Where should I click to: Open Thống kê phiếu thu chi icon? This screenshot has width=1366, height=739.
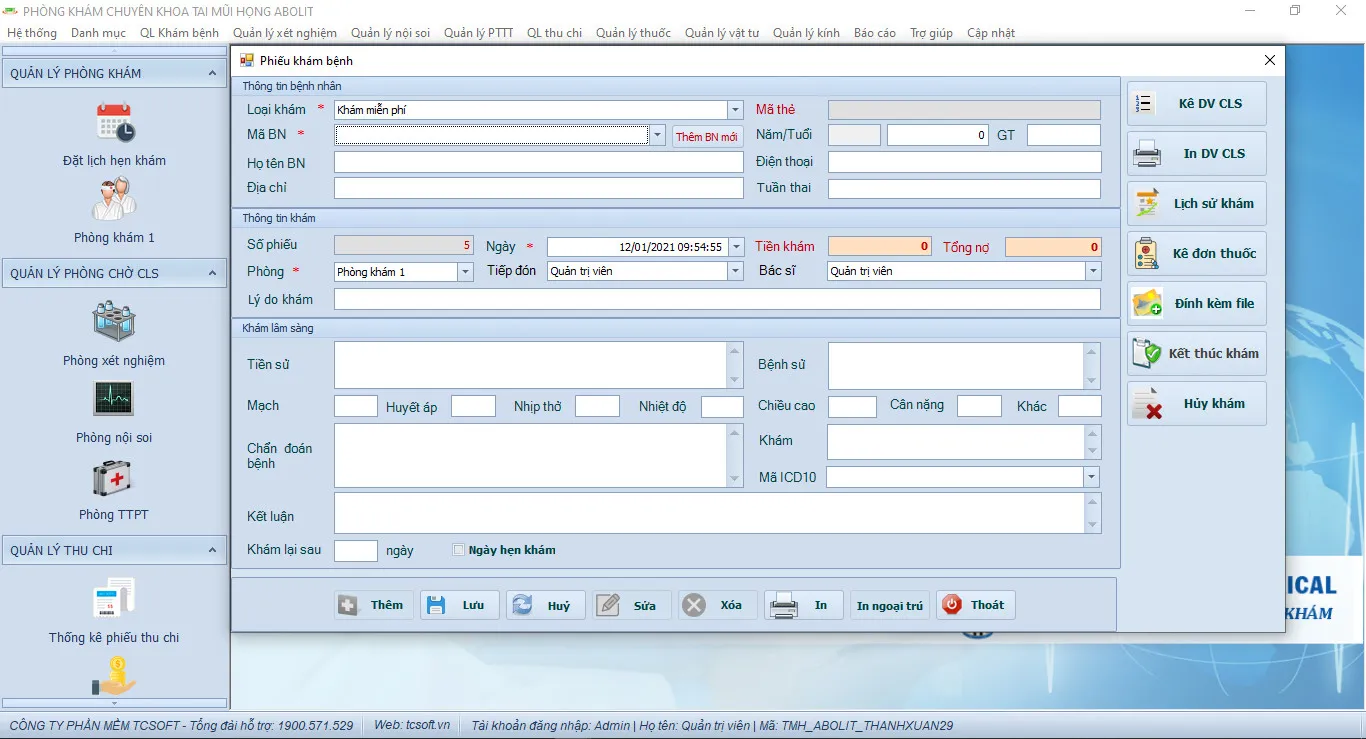click(114, 599)
